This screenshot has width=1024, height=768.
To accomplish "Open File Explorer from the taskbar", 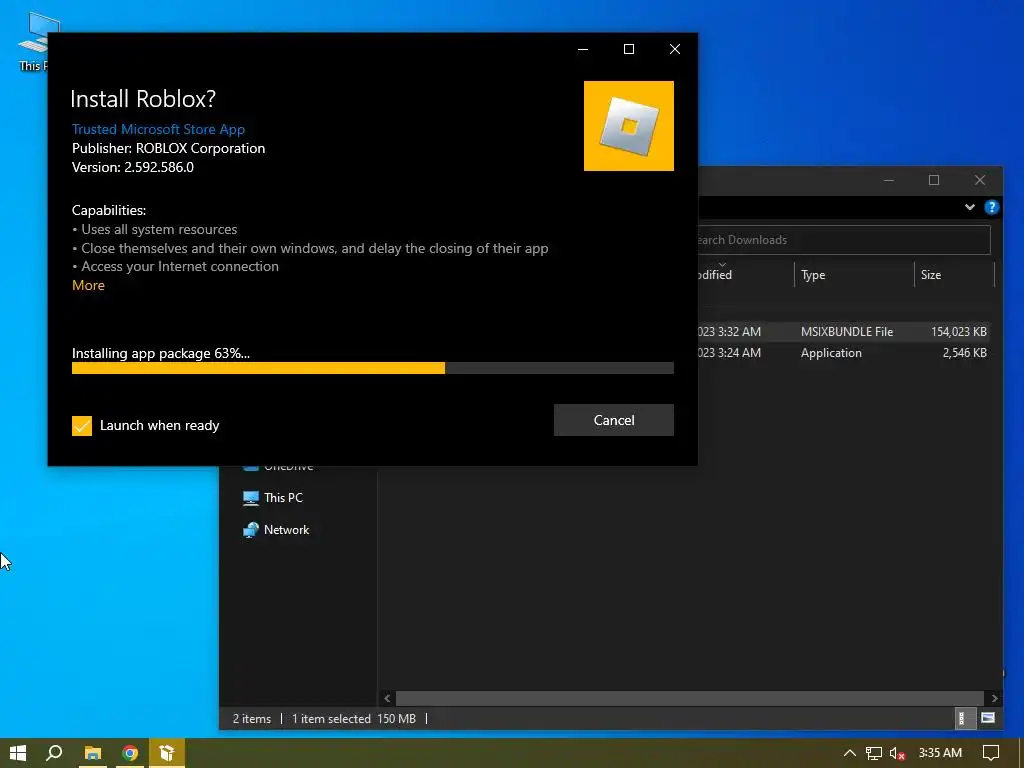I will coord(93,753).
